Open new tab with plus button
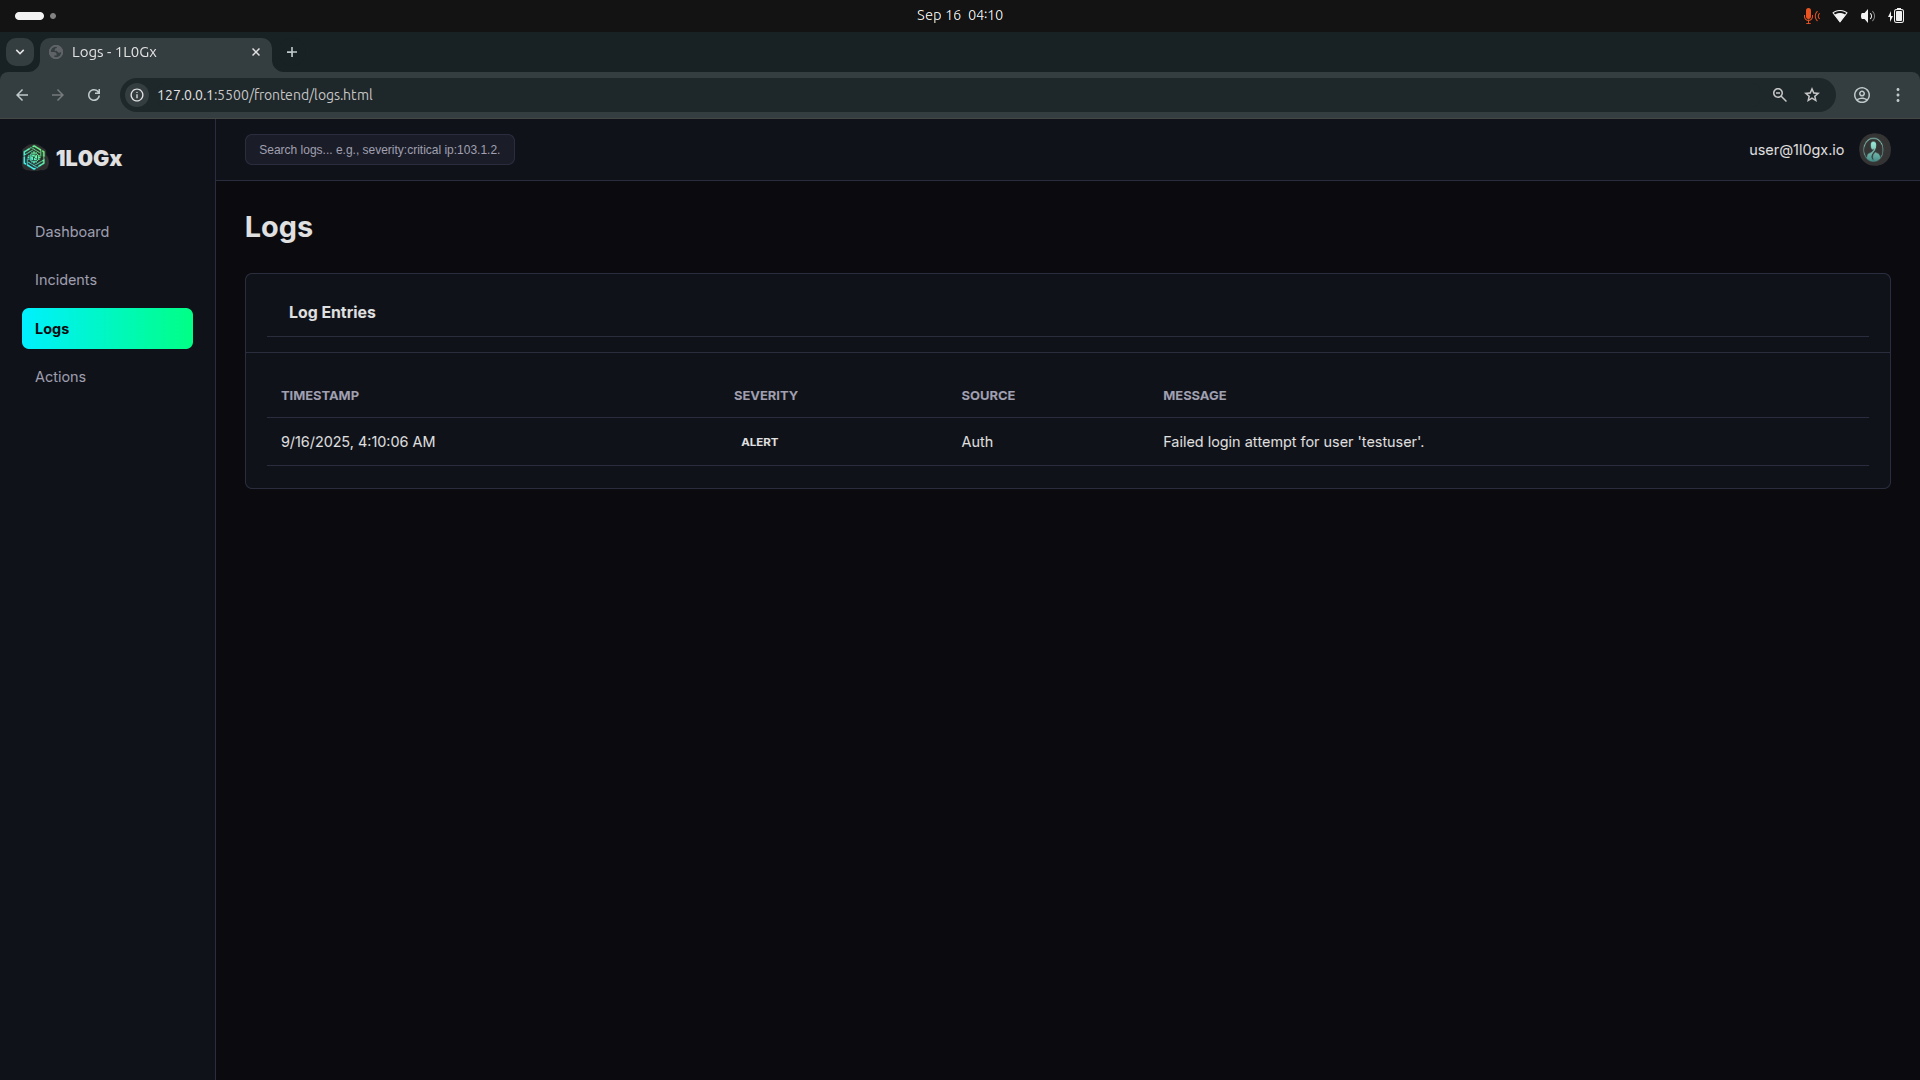The image size is (1920, 1080). click(x=292, y=52)
